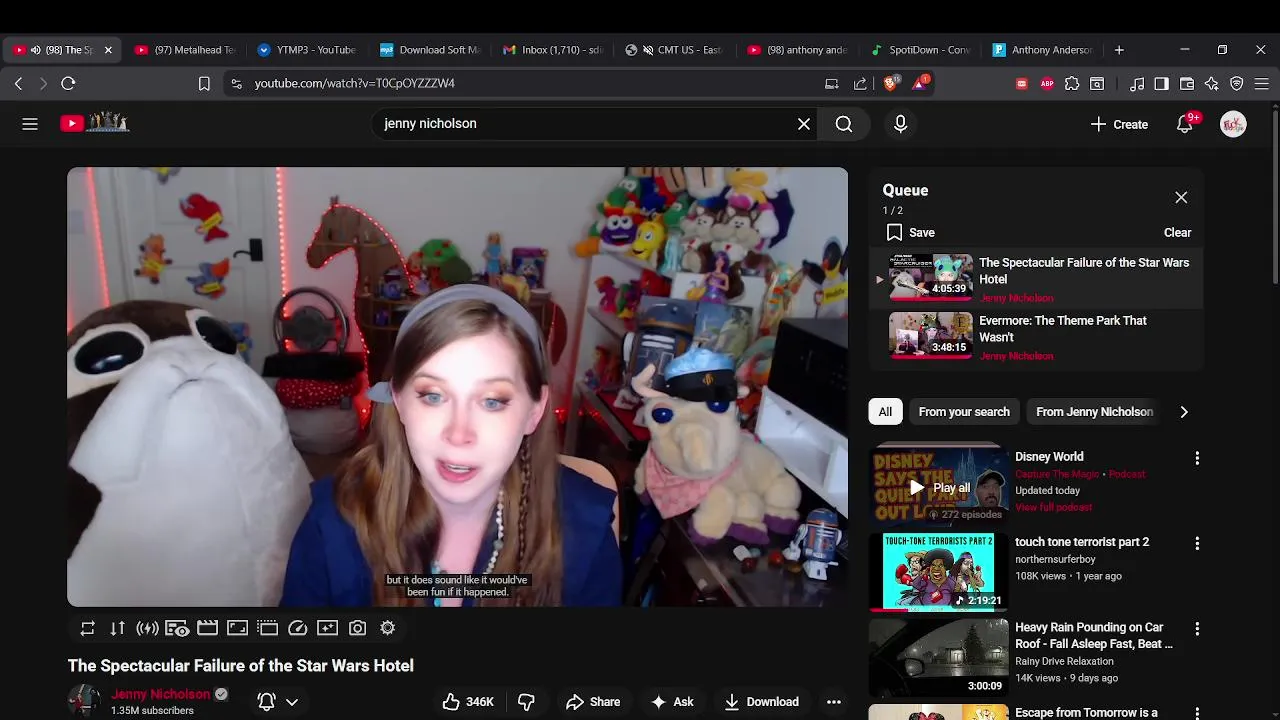Open the Heavy Rain Pounding on Car Roof title
The width and height of the screenshot is (1280, 720).
(x=1094, y=635)
